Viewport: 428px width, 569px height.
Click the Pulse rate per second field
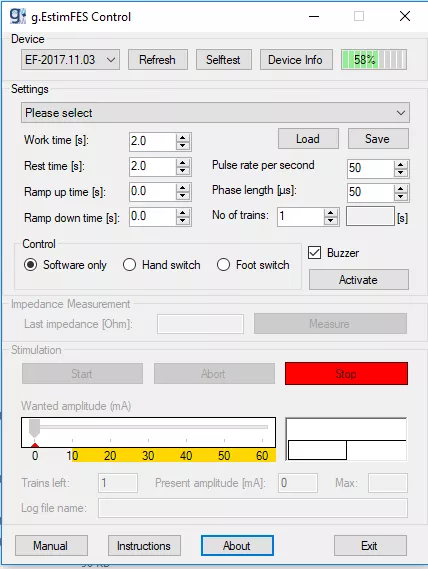(371, 168)
